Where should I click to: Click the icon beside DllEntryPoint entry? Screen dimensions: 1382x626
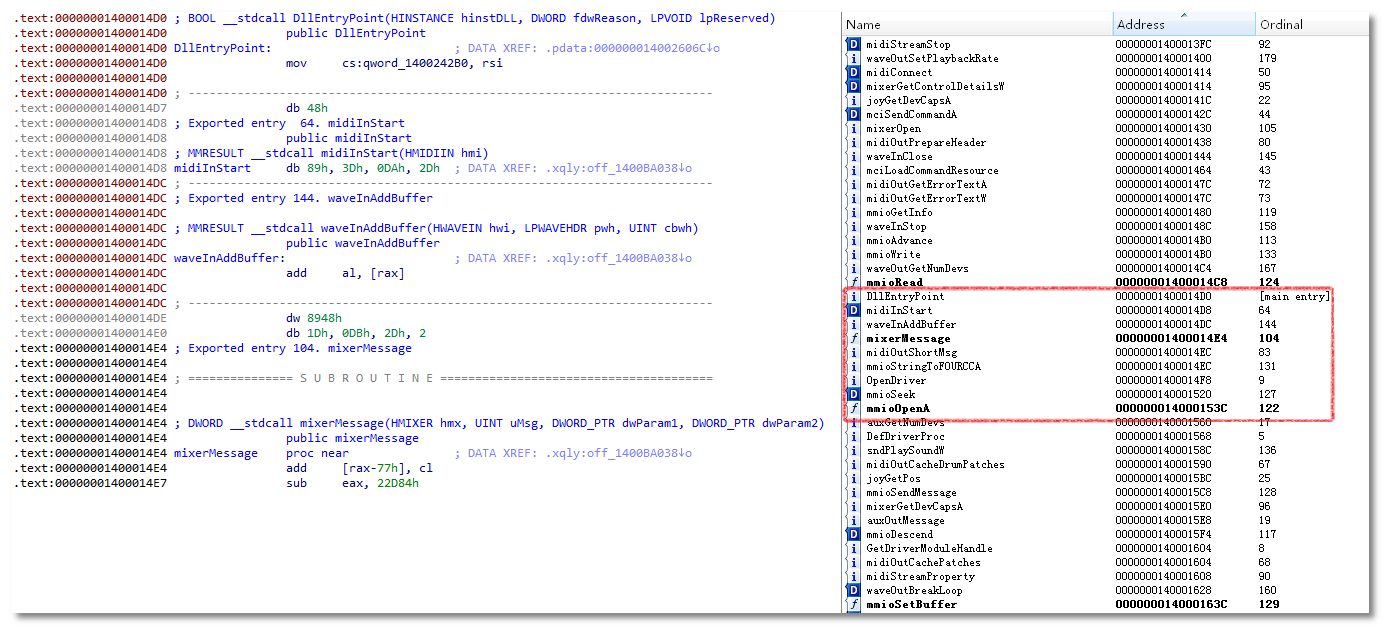pos(853,296)
